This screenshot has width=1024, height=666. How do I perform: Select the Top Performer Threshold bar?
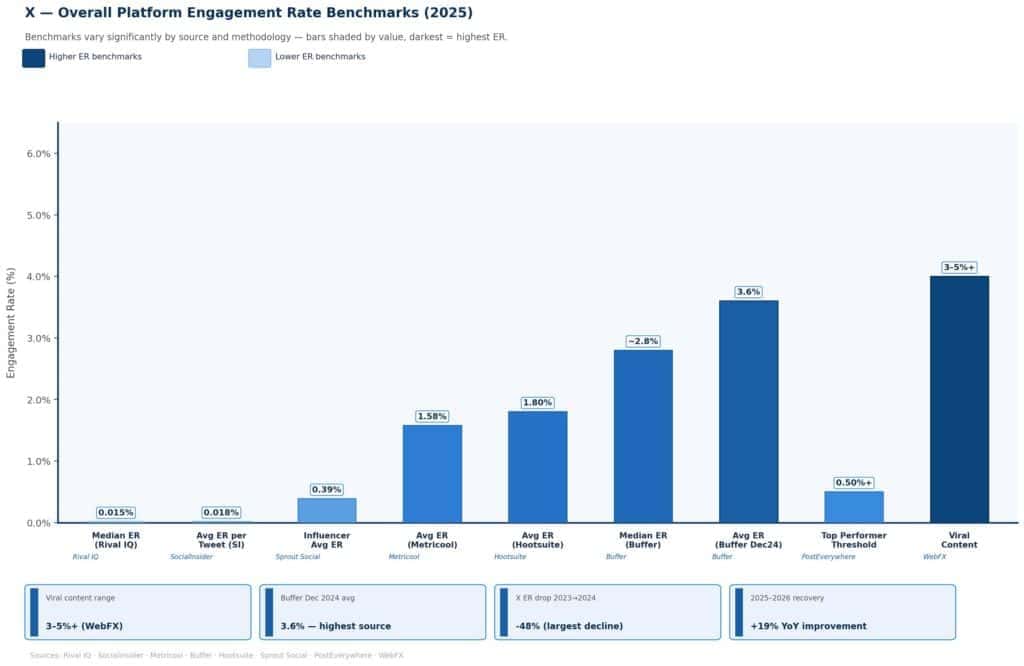pos(854,507)
